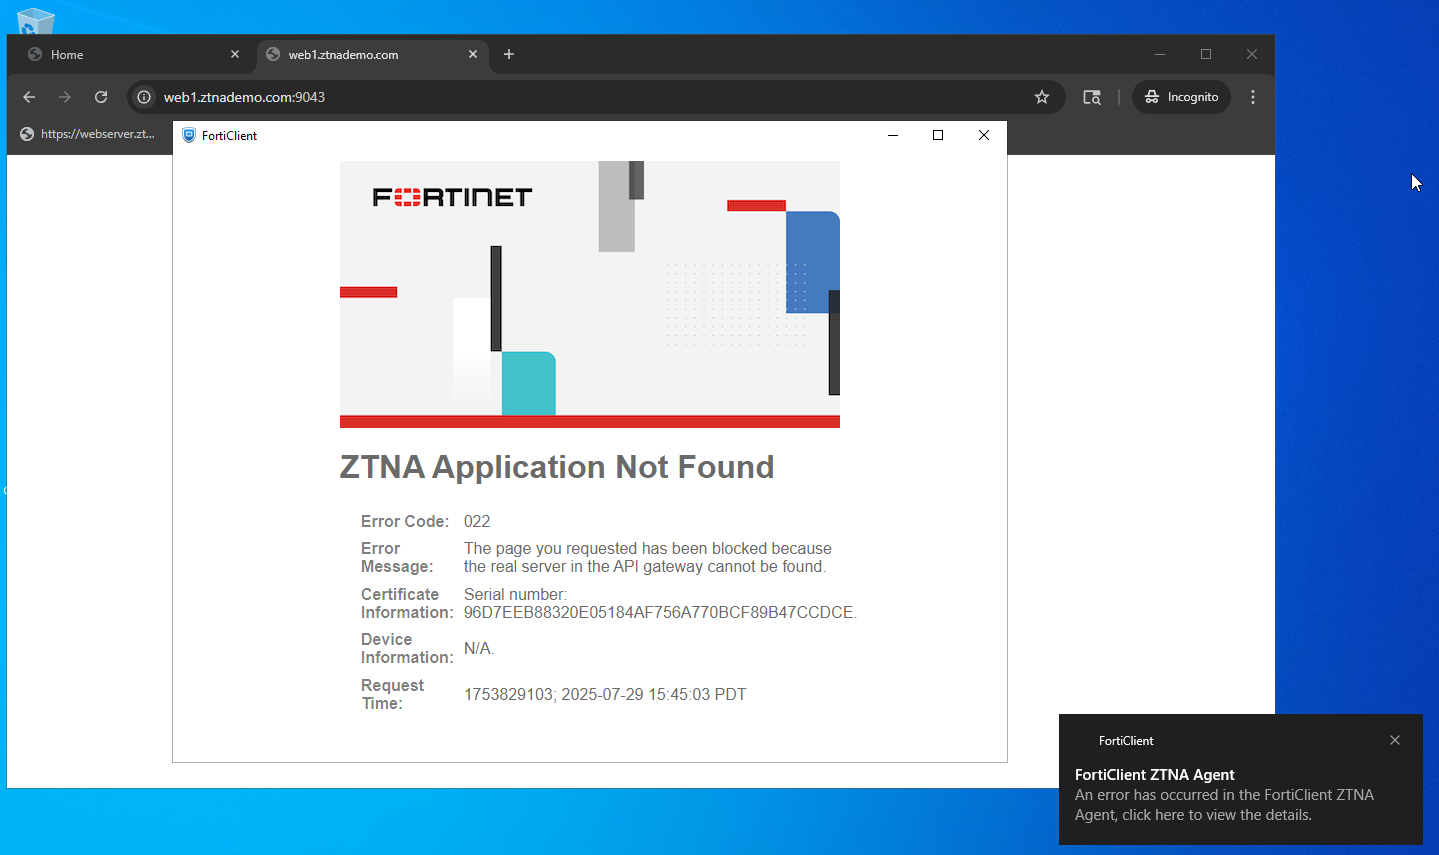Open a new Chrome tab

[509, 55]
